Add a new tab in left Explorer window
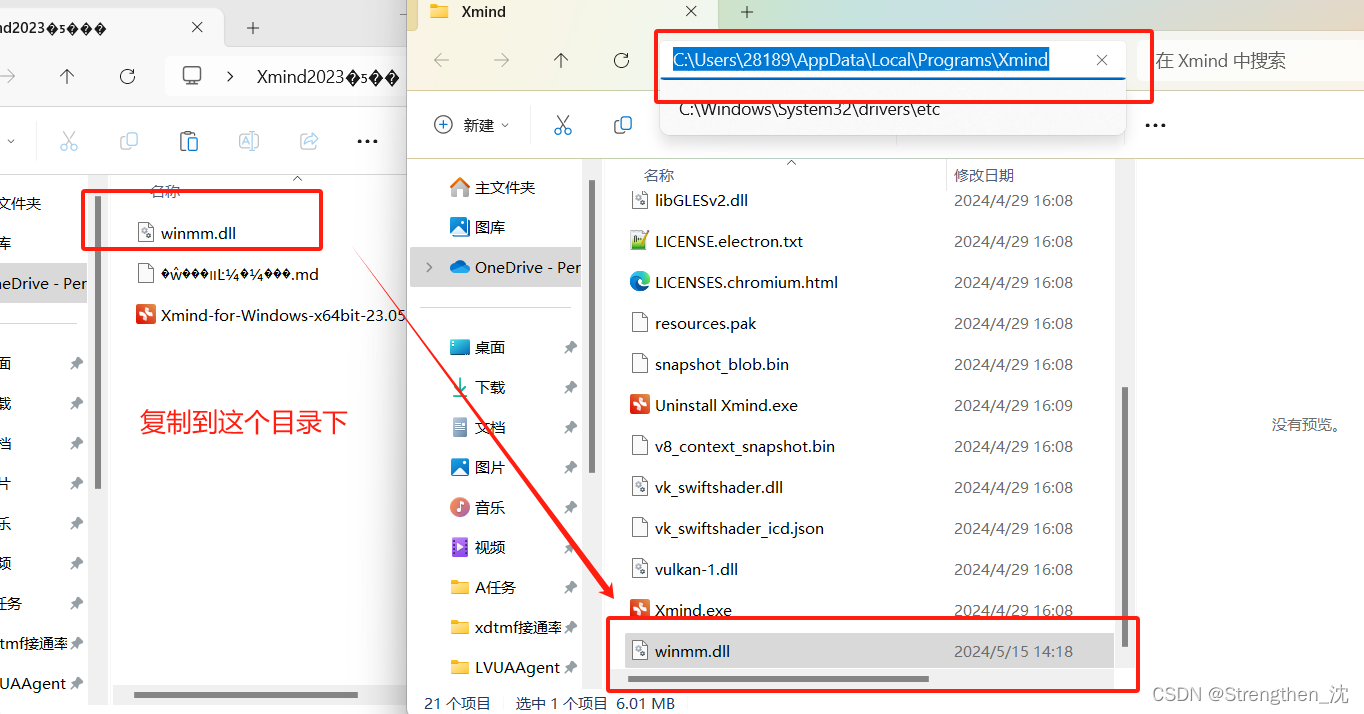 pyautogui.click(x=253, y=28)
